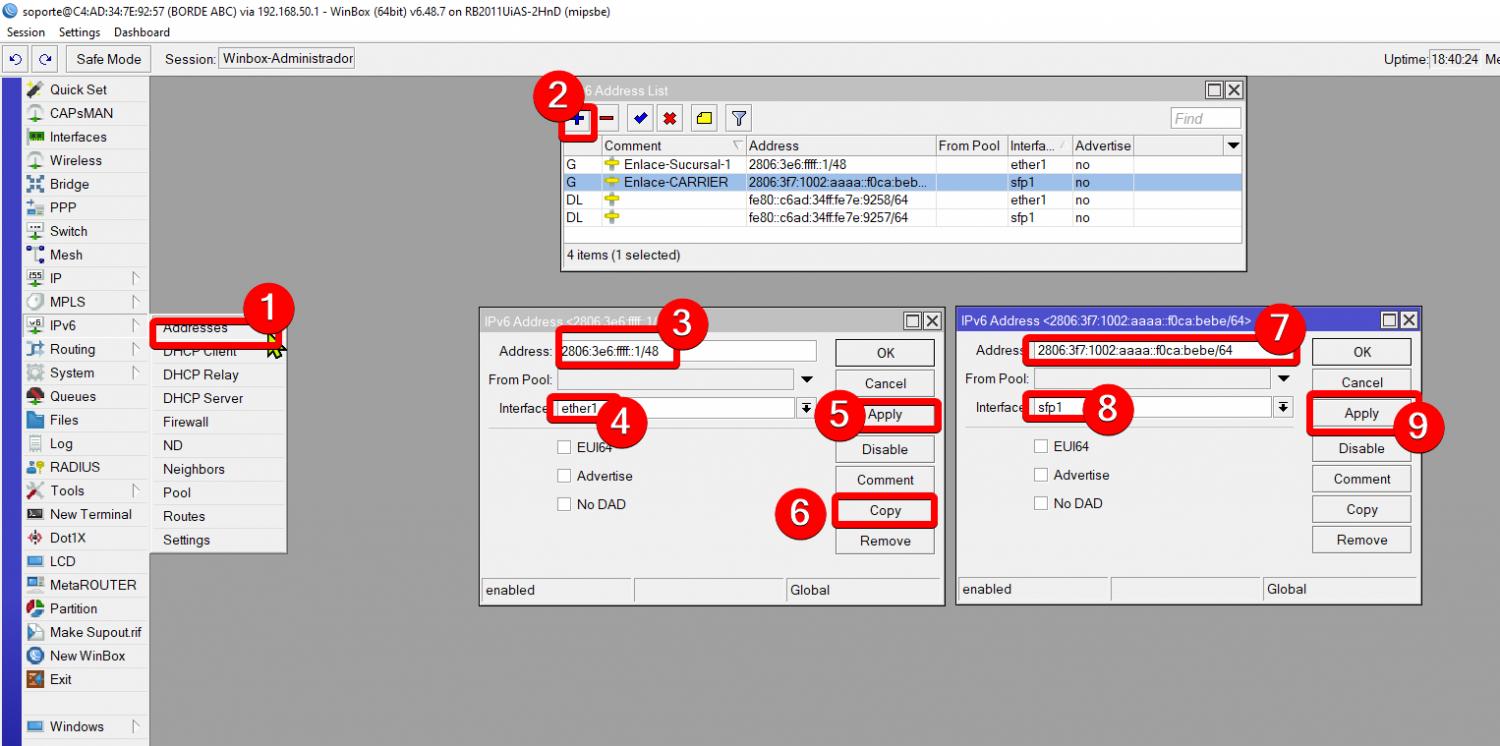Screen dimensions: 1500x746
Task: Click the blue checkmark enable icon
Action: (x=640, y=119)
